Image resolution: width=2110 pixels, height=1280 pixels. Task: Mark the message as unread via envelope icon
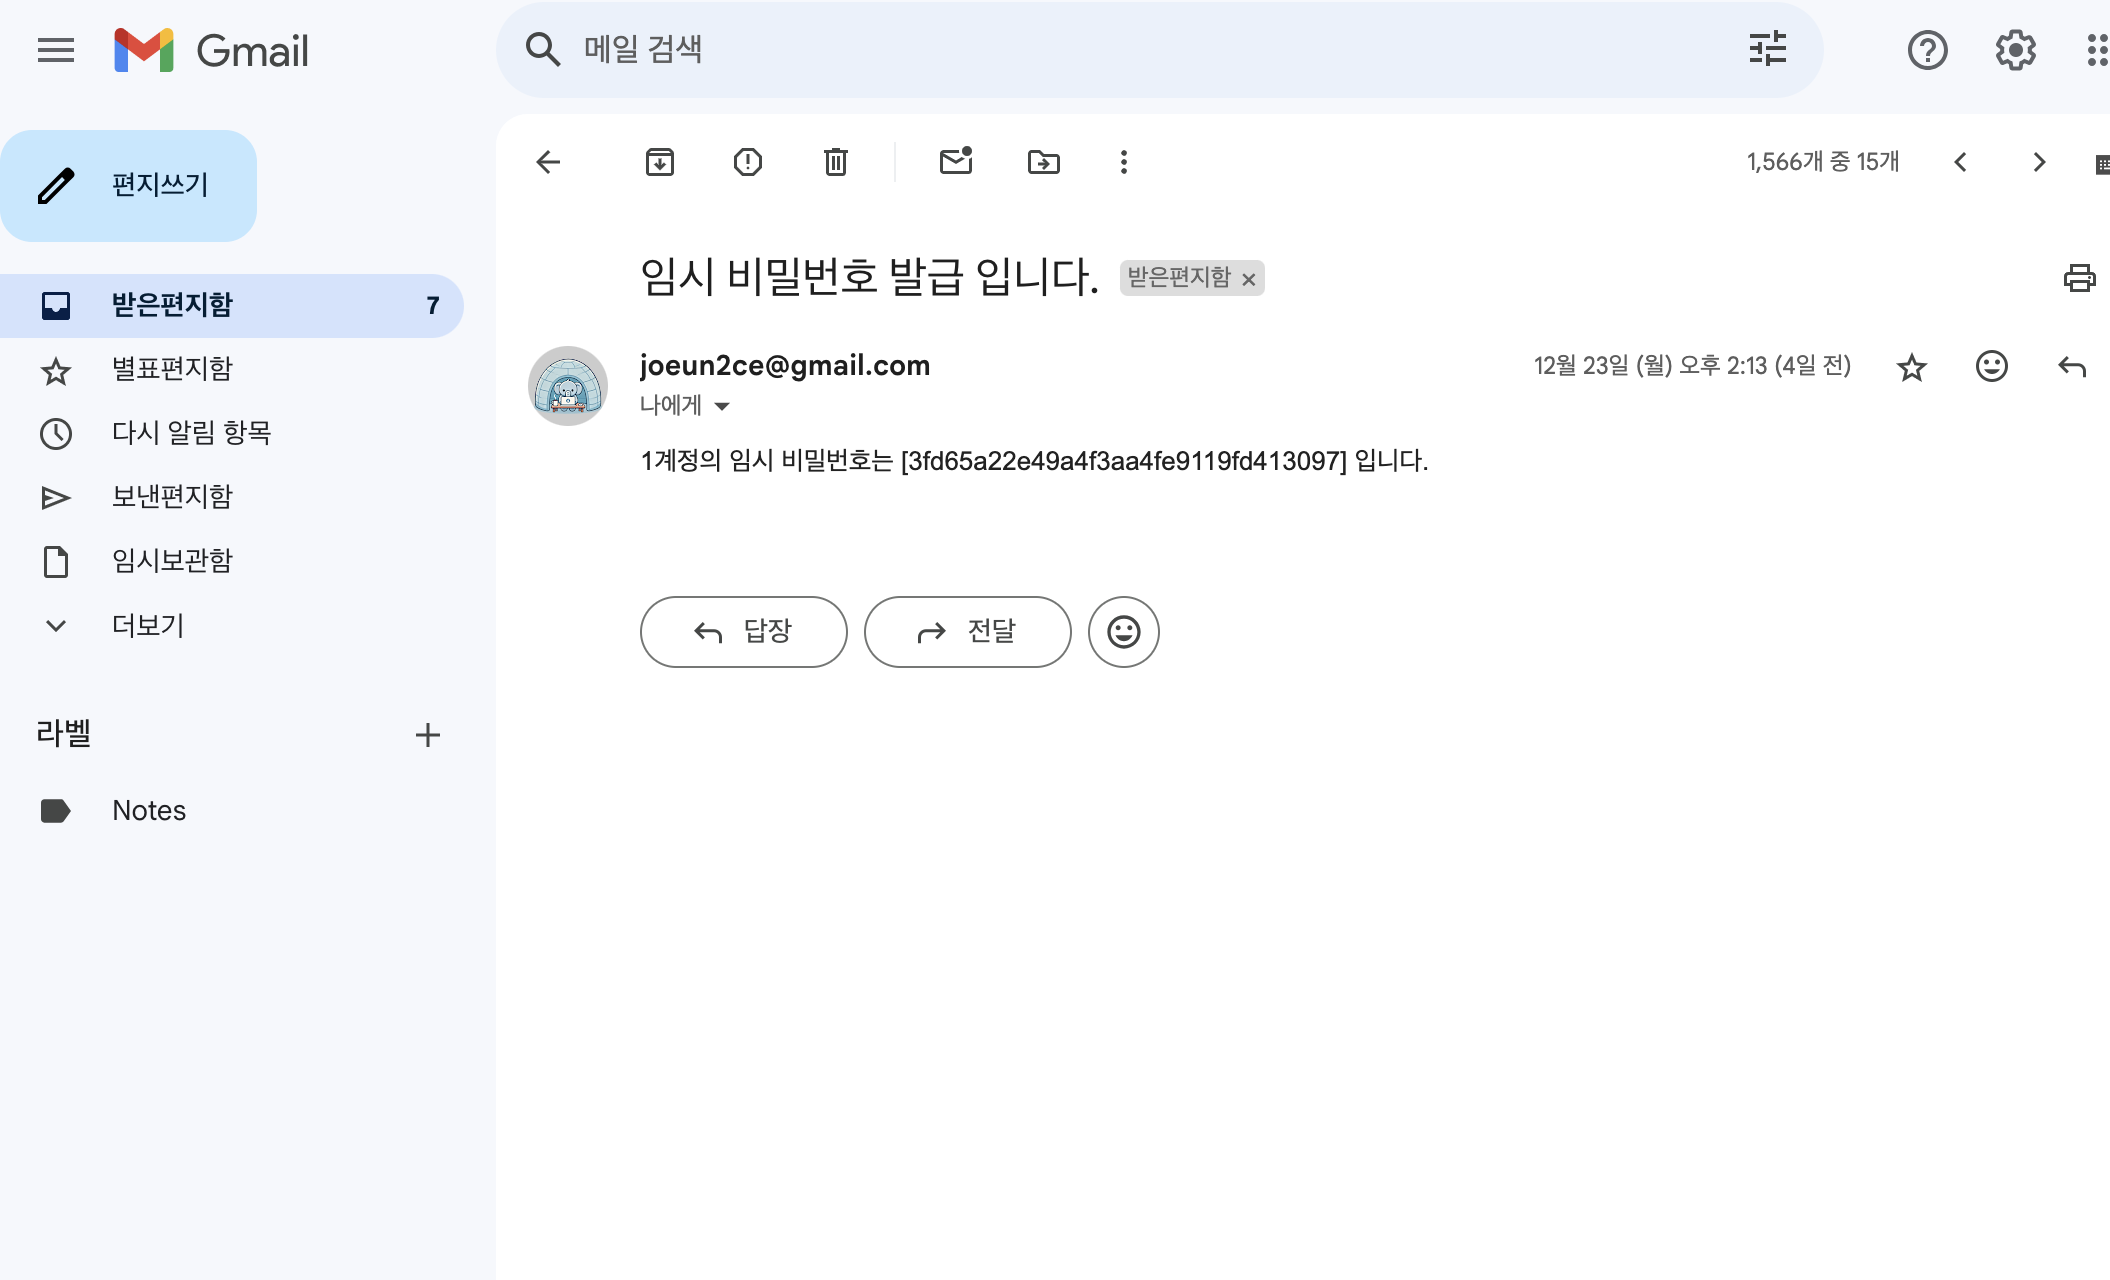pyautogui.click(x=956, y=161)
